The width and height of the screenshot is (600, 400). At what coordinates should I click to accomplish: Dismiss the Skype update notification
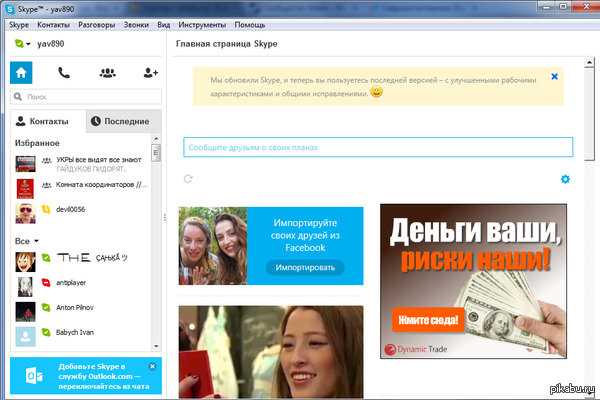(554, 77)
